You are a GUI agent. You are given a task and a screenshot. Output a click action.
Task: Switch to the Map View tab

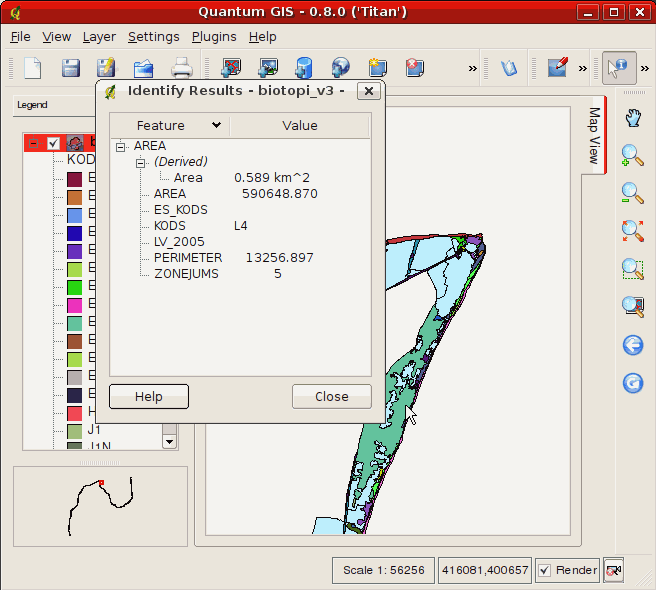(594, 135)
